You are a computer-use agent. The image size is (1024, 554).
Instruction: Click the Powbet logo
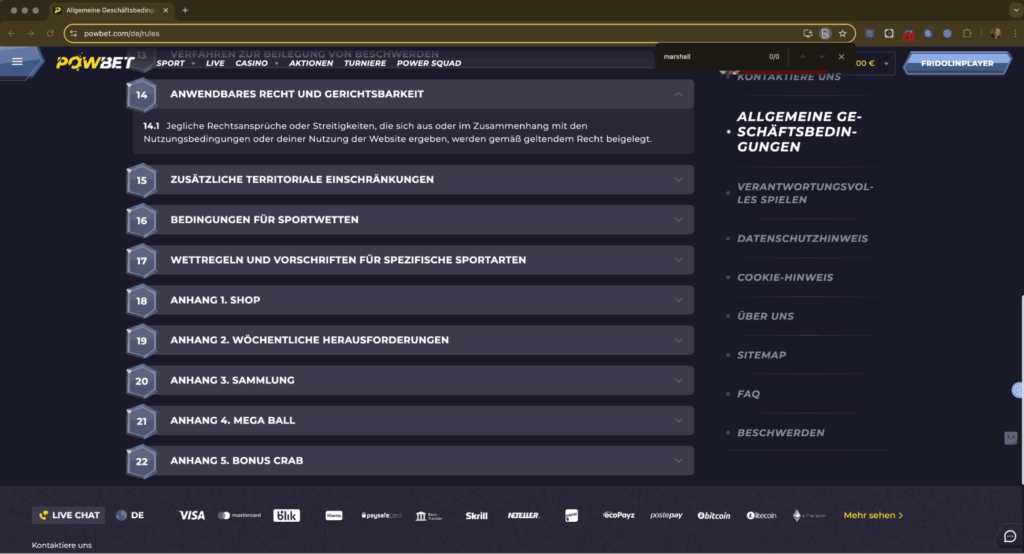(x=95, y=63)
